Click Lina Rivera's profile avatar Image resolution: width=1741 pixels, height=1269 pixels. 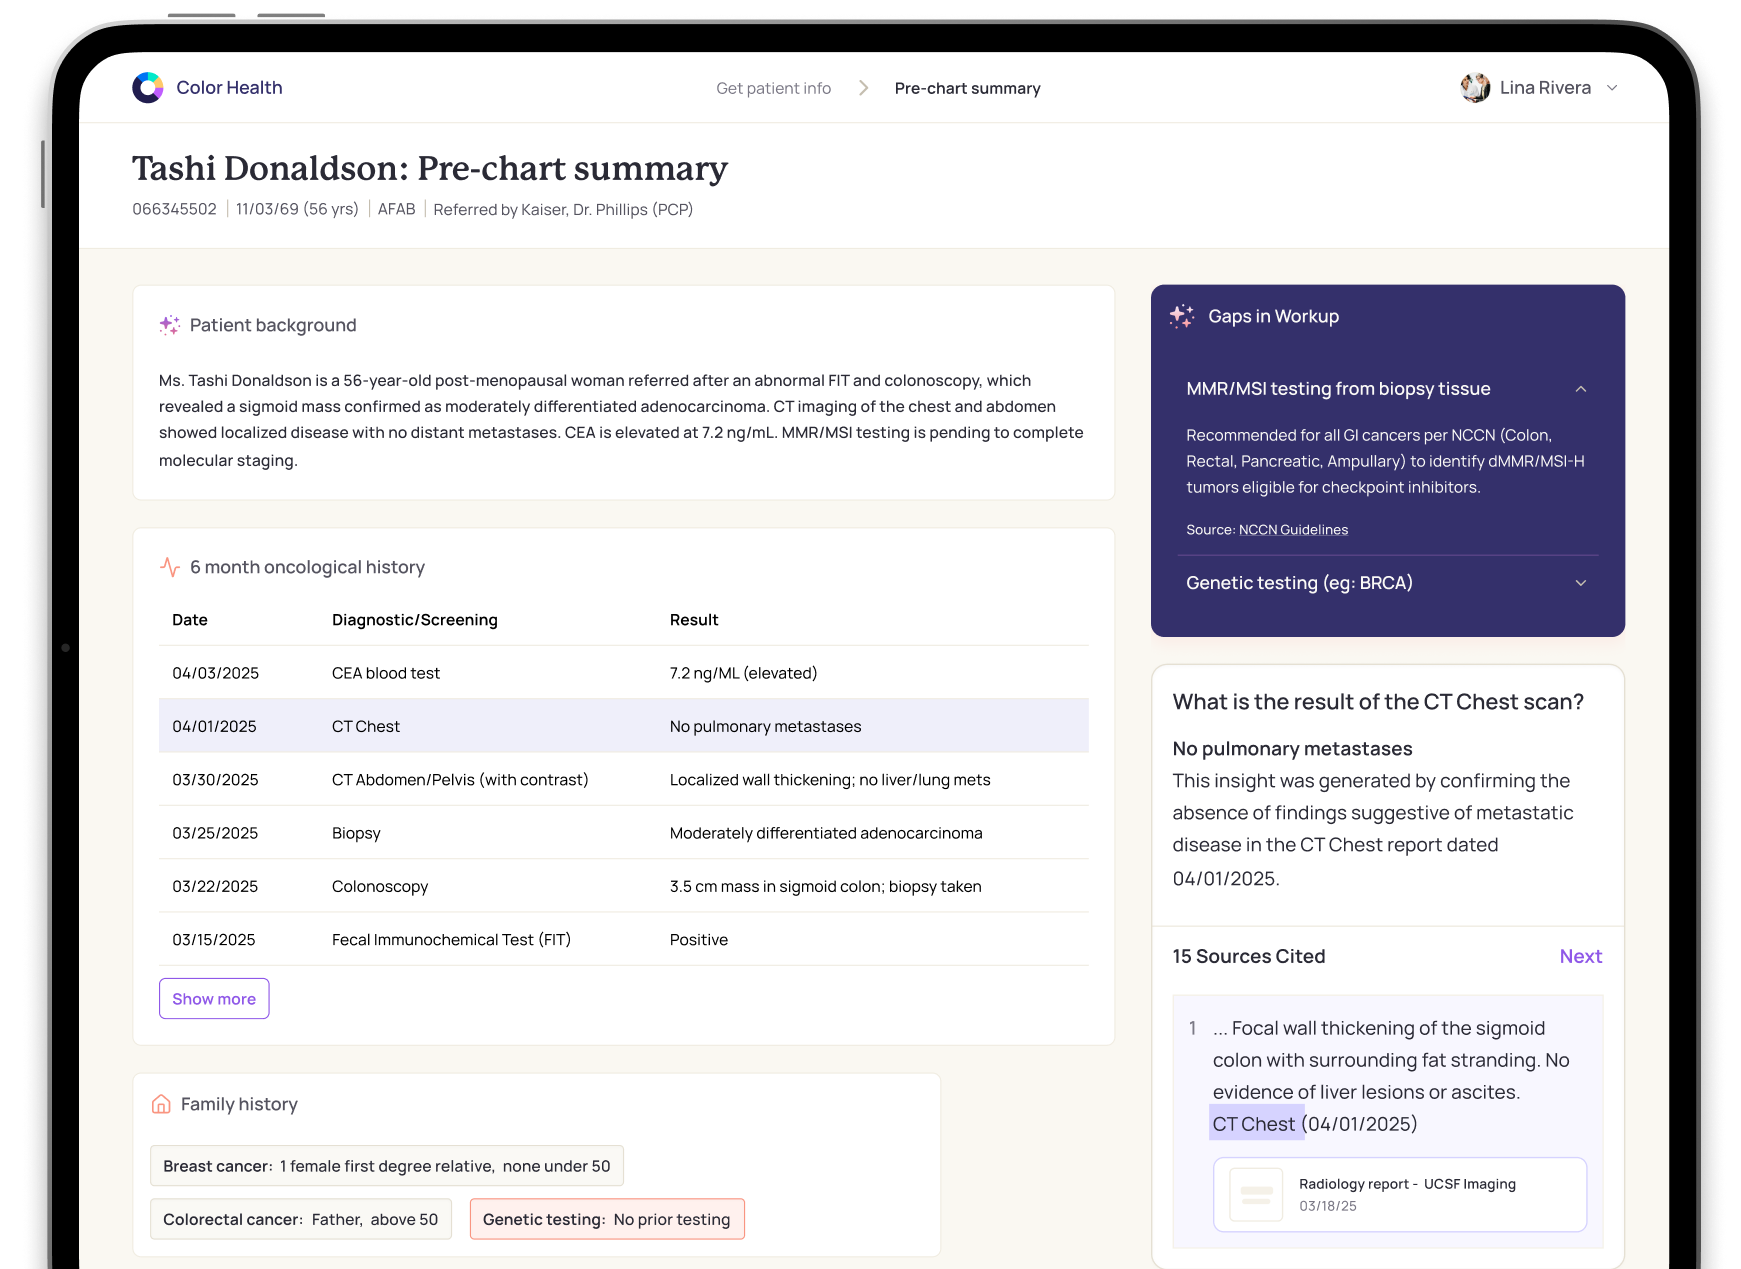(1475, 88)
